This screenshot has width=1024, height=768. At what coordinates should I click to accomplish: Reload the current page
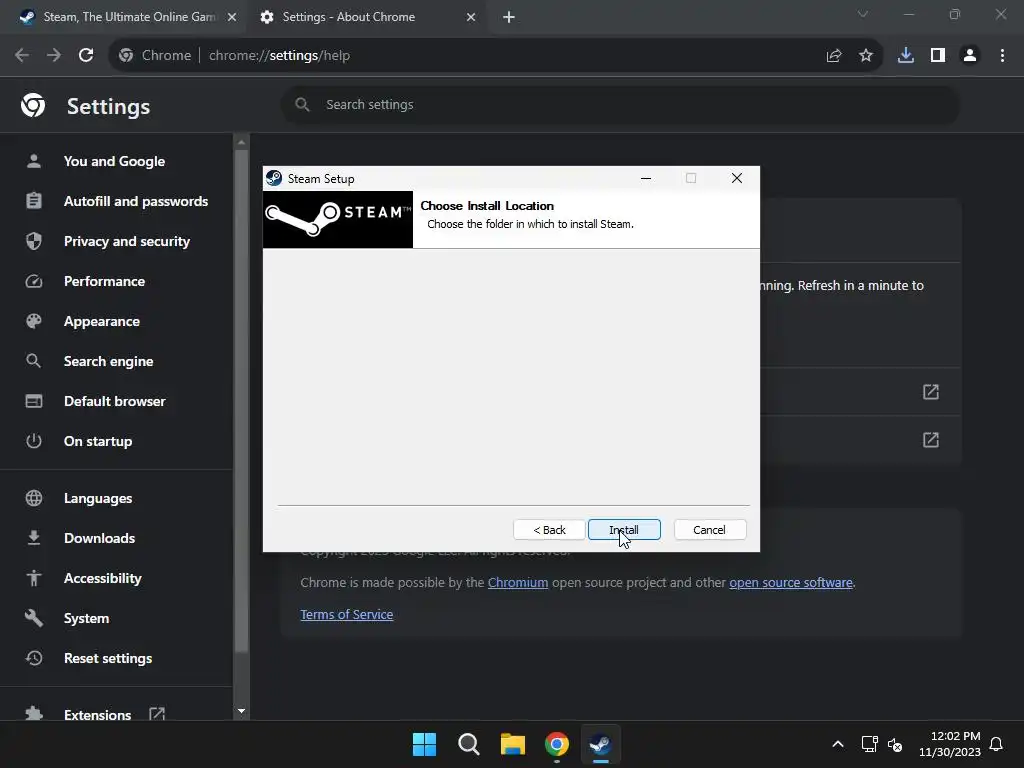(x=86, y=56)
